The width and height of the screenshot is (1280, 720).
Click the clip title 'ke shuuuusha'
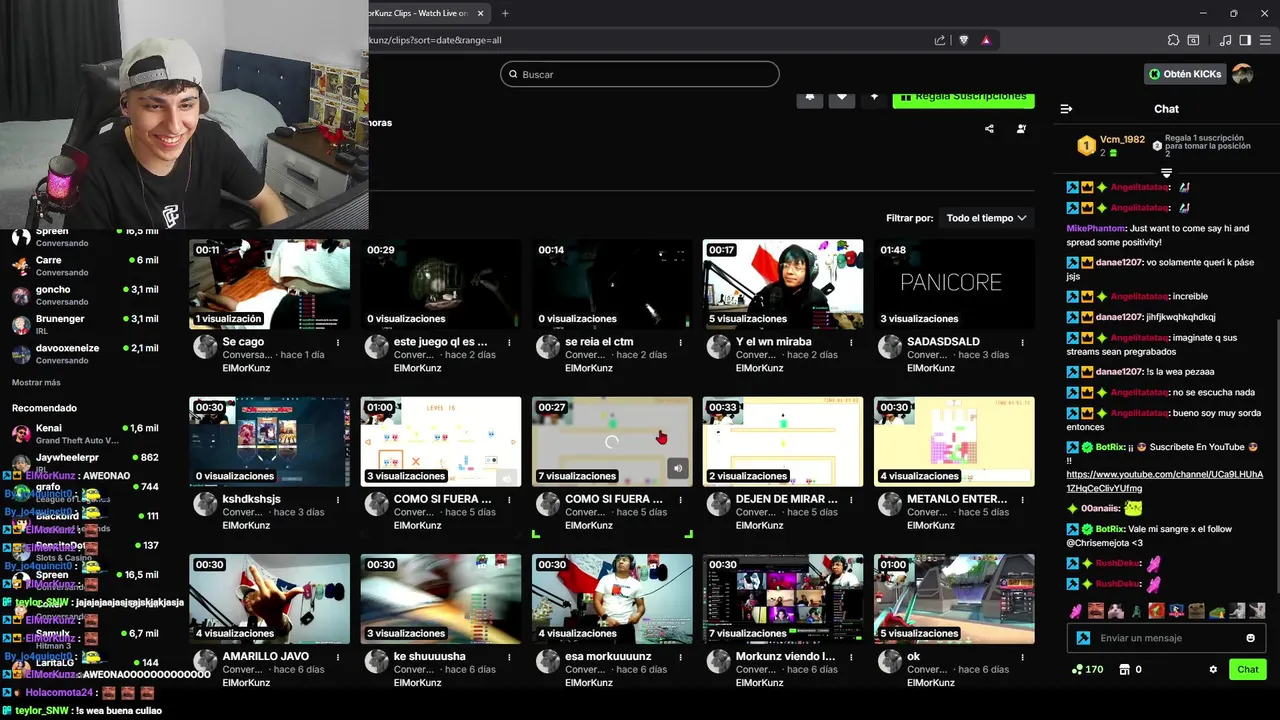[430, 657]
